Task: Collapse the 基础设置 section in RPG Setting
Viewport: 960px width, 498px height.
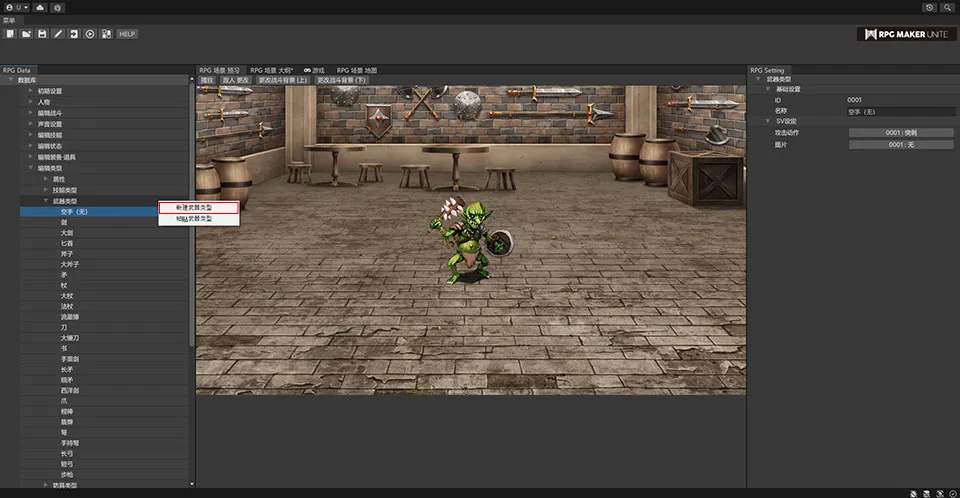Action: click(769, 89)
